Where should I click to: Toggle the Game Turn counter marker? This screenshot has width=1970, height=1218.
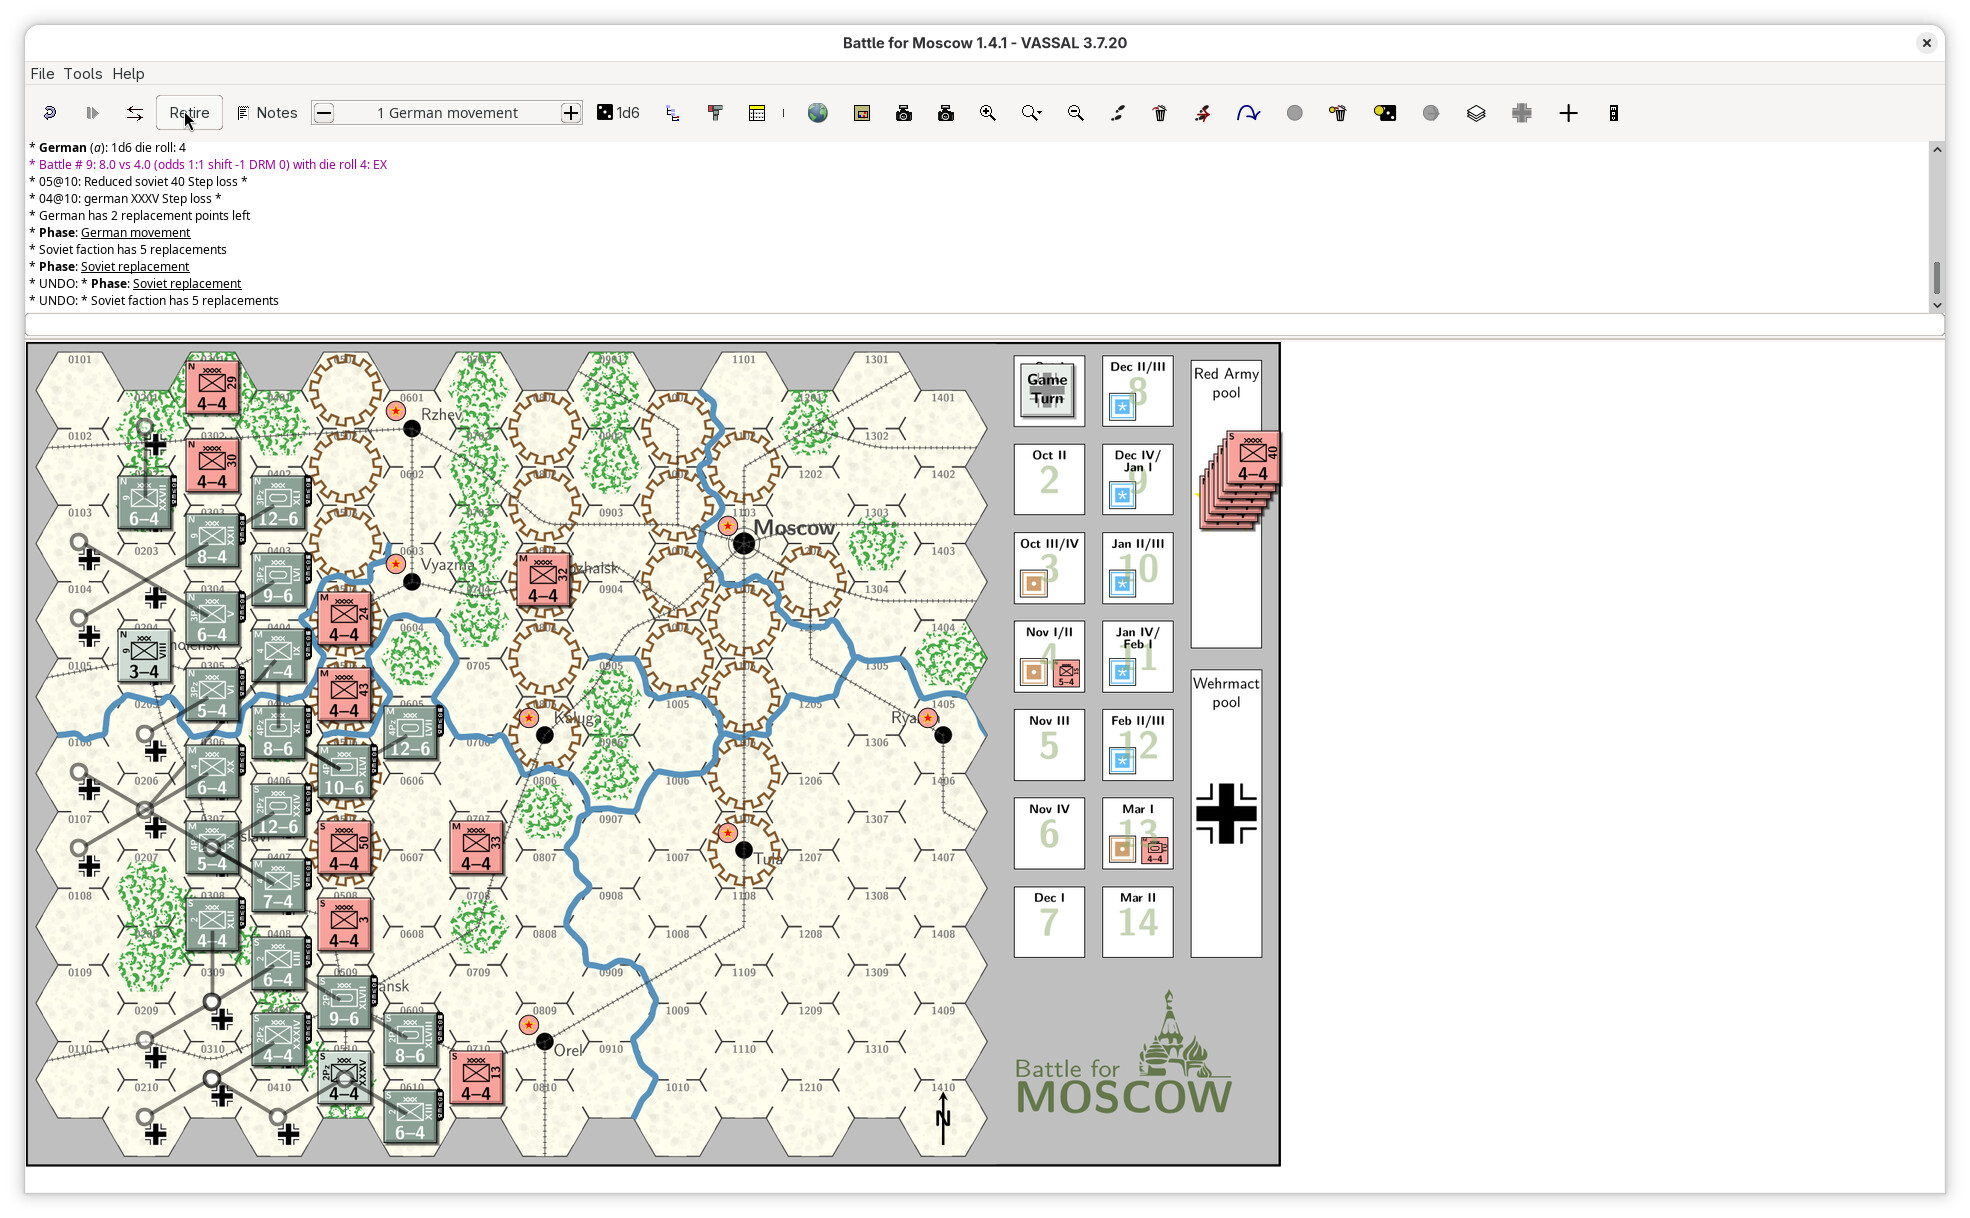1047,390
